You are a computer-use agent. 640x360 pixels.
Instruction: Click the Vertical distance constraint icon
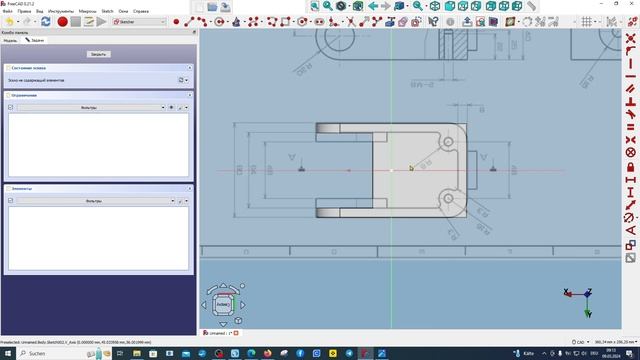[631, 192]
